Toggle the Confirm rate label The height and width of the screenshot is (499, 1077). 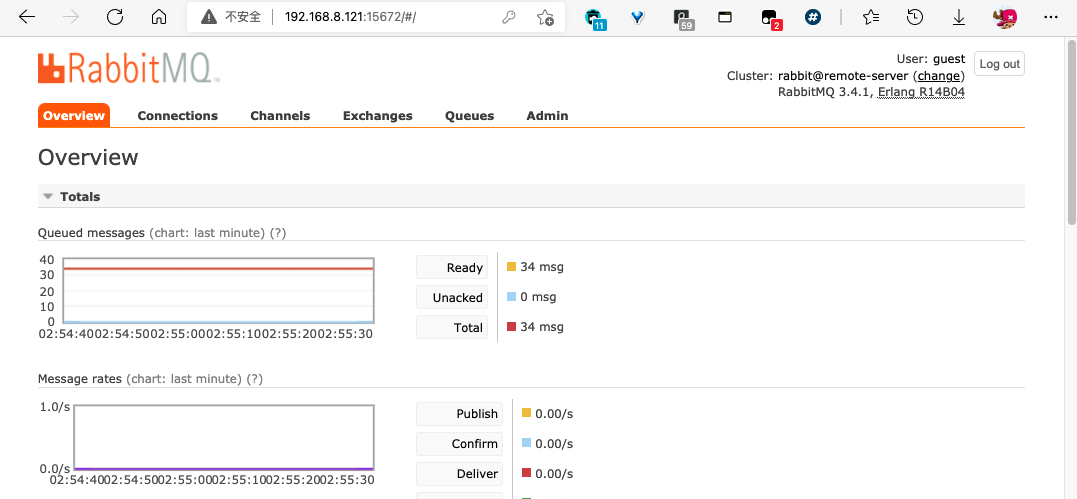(x=460, y=444)
